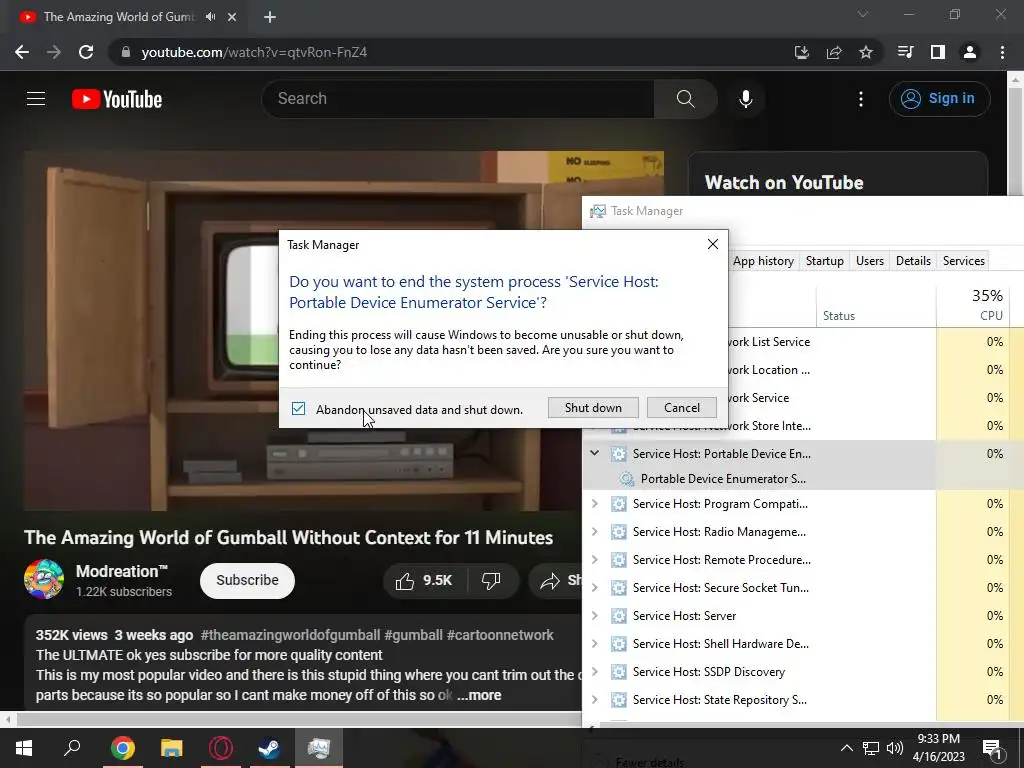Screen dimensions: 1024x768
Task: Click the Task Manager taskbar icon
Action: point(319,748)
